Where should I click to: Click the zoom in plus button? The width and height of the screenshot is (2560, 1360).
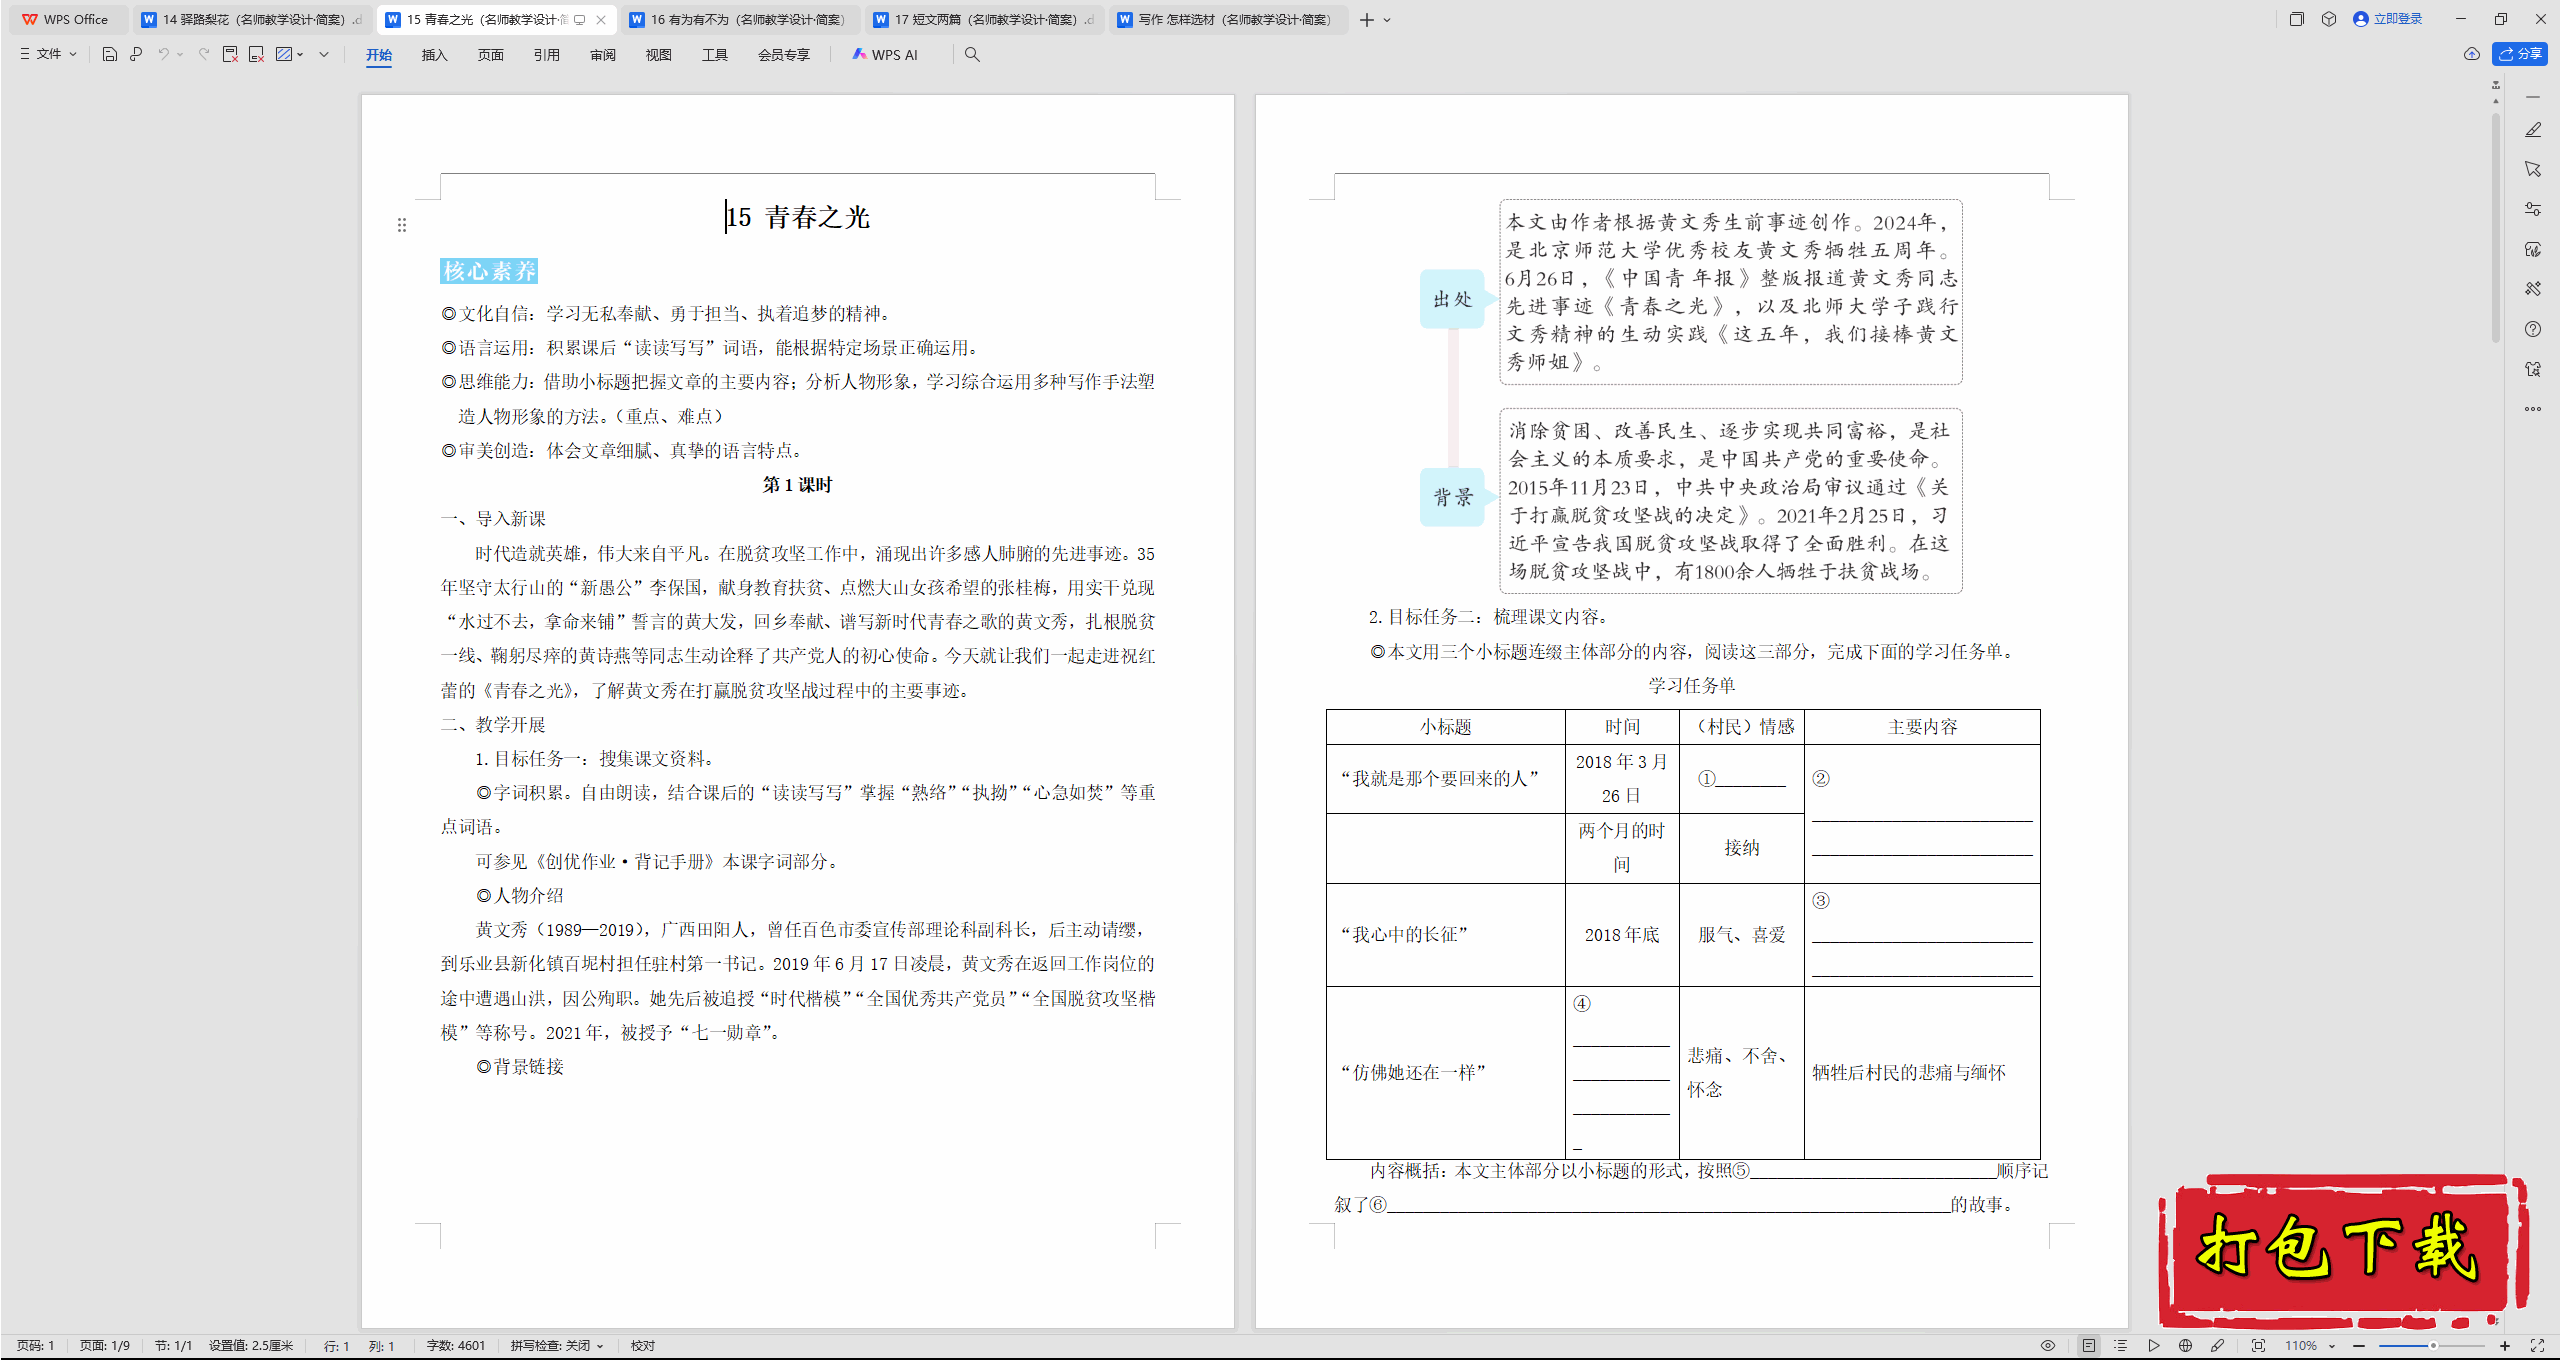2505,1346
